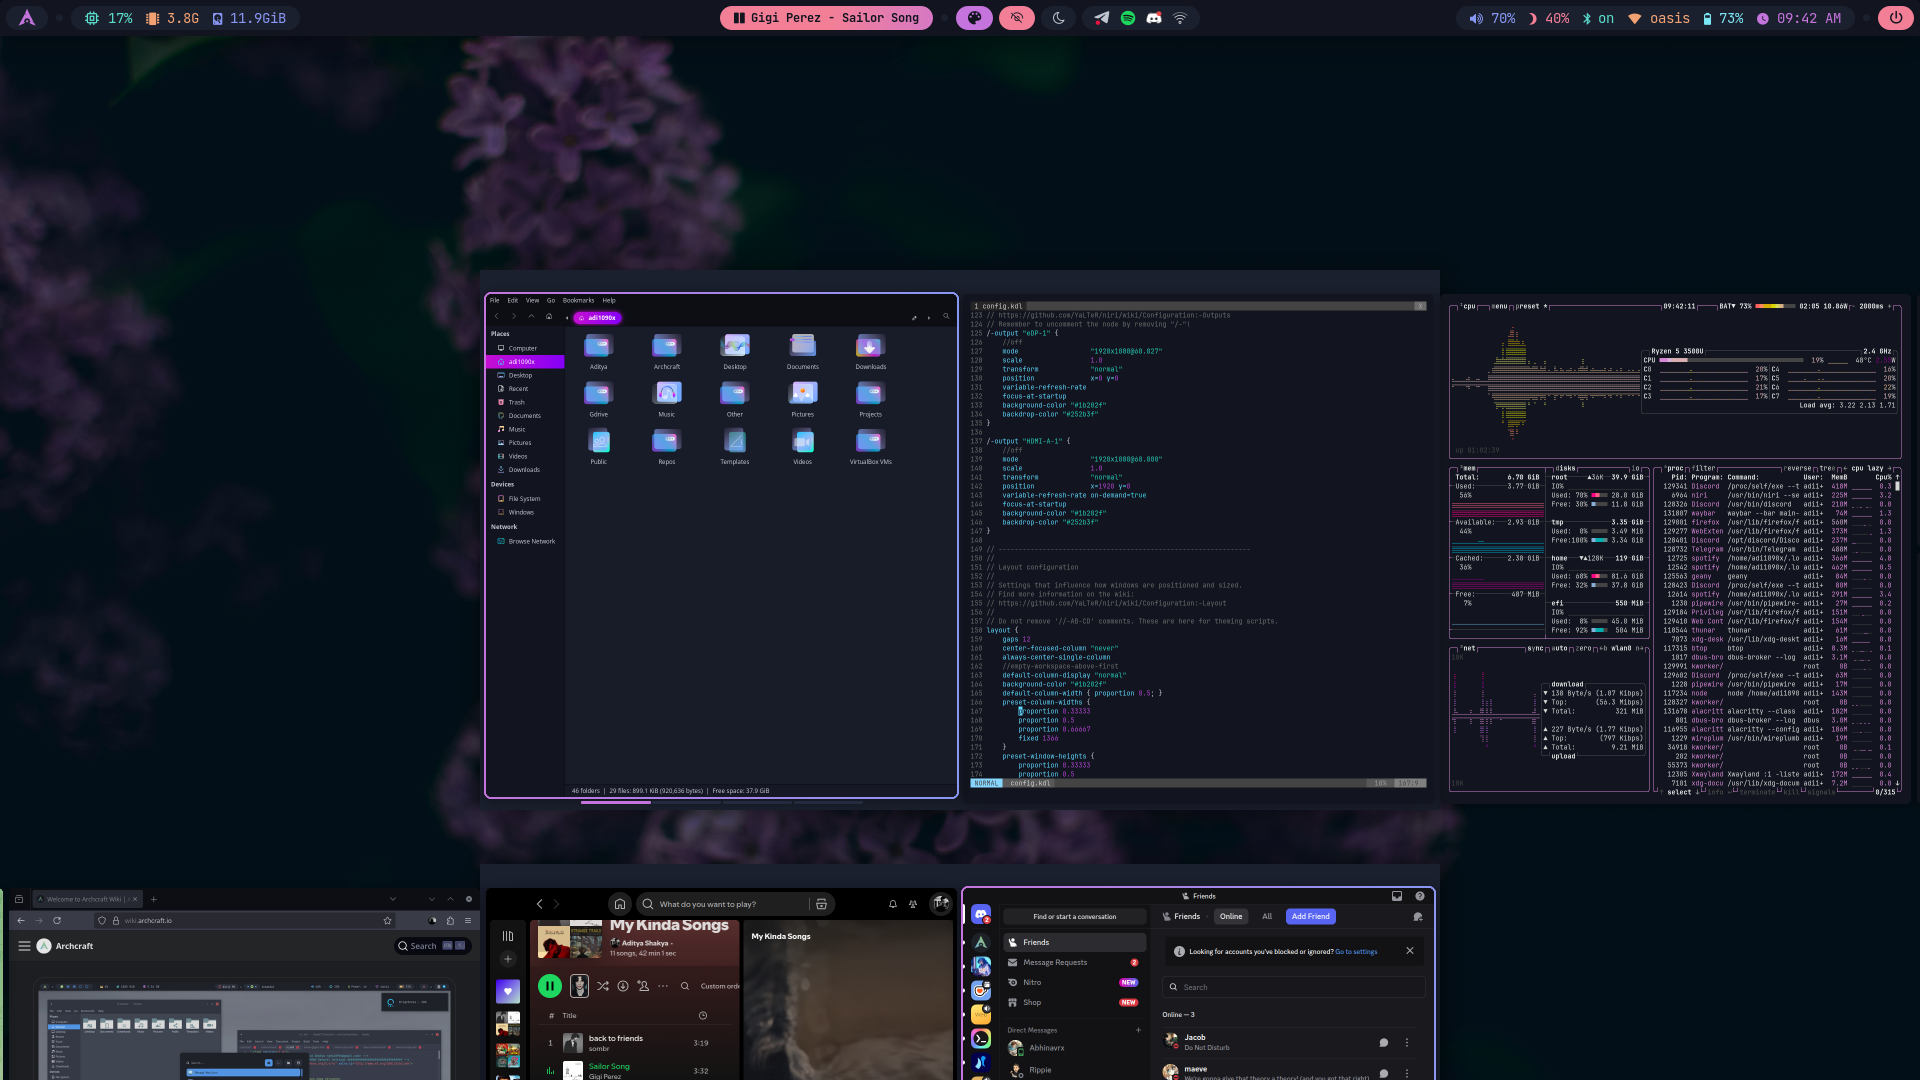The width and height of the screenshot is (1920, 1080).
Task: Go to Spotify Home
Action: [x=620, y=904]
